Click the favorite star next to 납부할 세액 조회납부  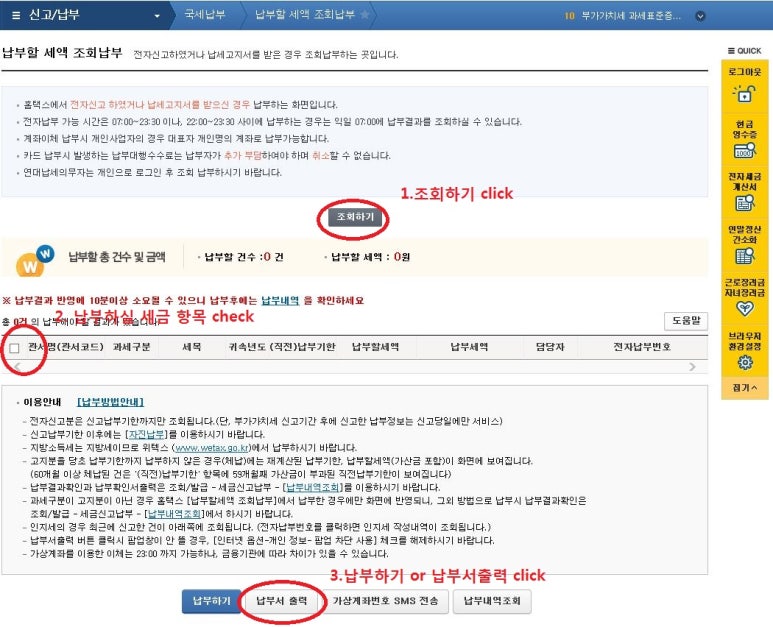pyautogui.click(x=365, y=16)
